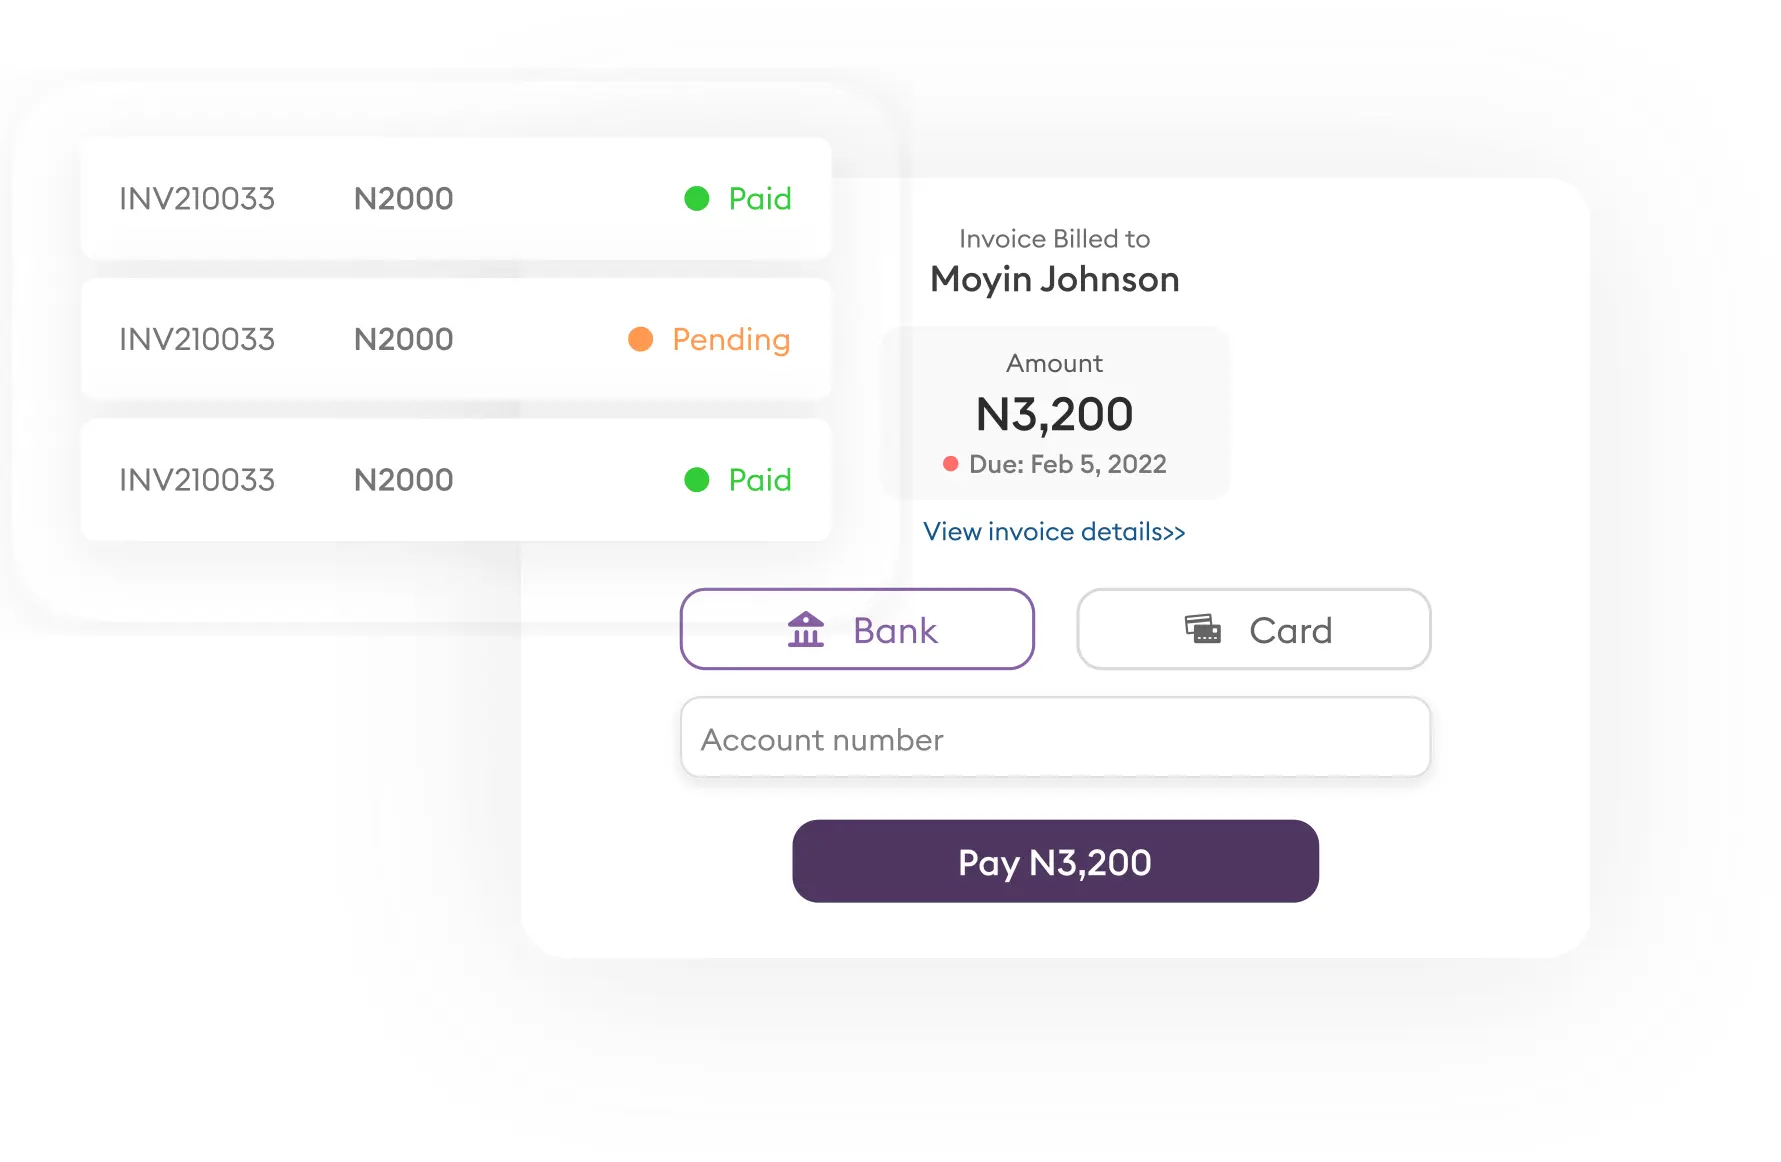Select Bank payment method
1781x1162 pixels.
click(857, 629)
